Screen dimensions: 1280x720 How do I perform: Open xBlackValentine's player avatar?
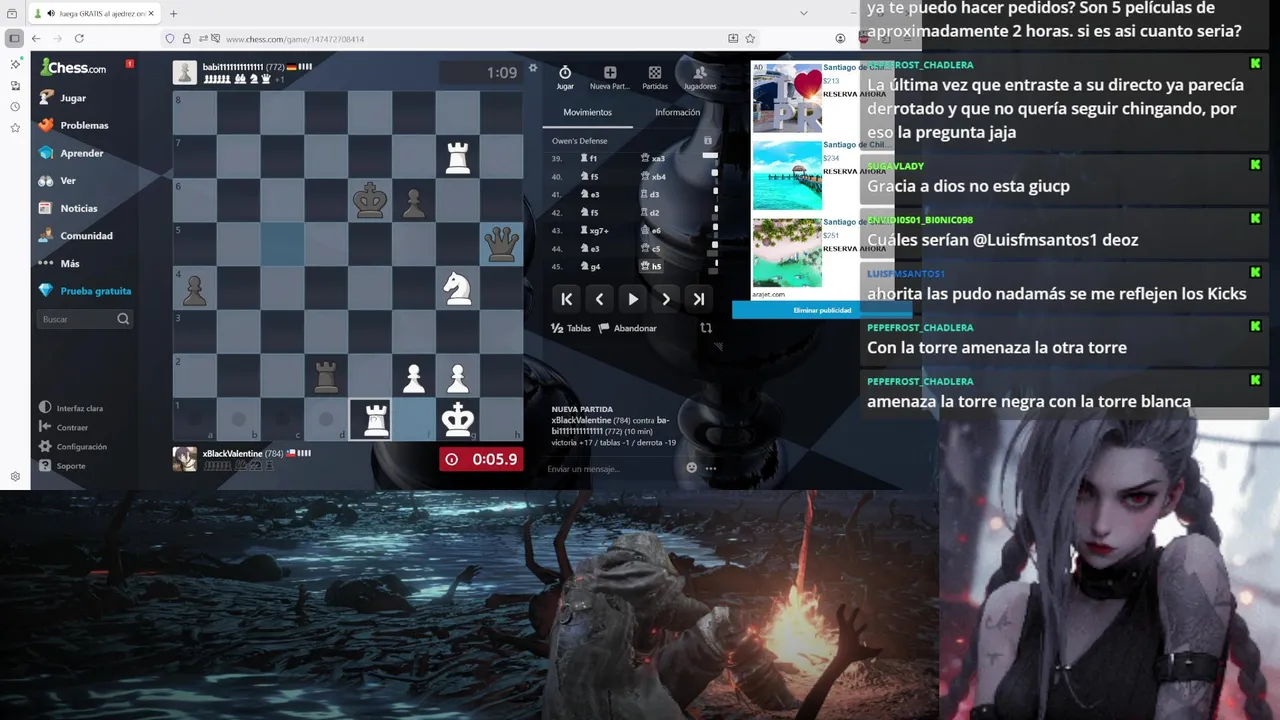(x=185, y=459)
